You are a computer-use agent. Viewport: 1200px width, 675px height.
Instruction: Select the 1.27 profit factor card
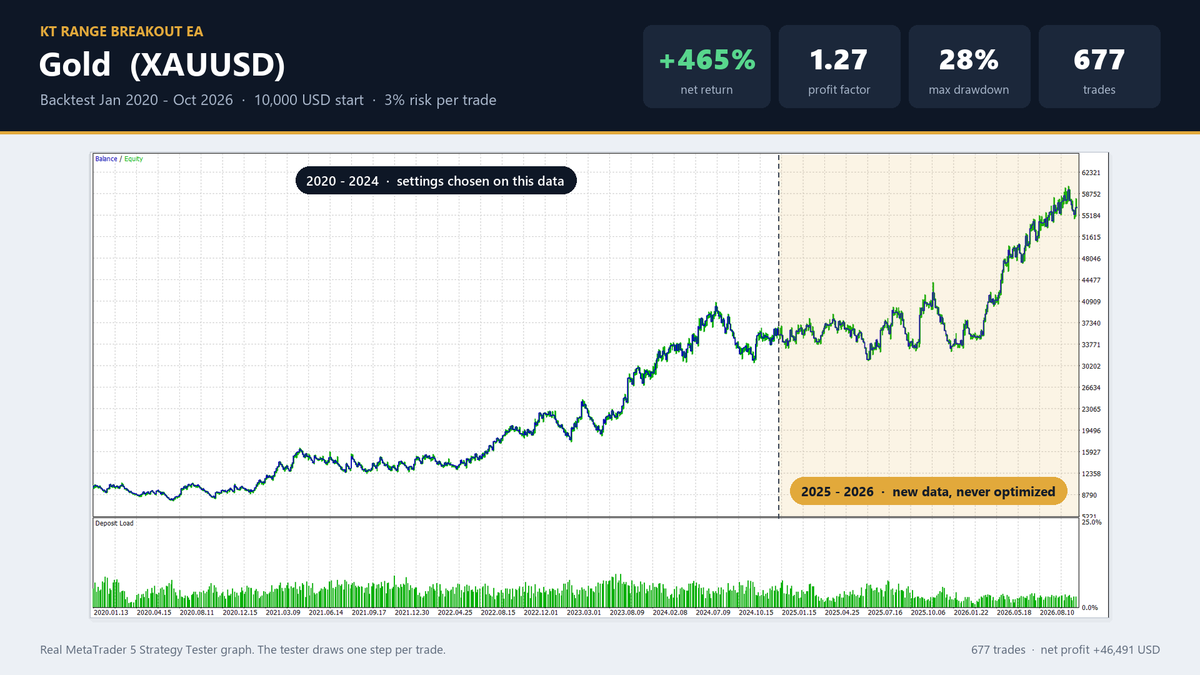pos(839,66)
